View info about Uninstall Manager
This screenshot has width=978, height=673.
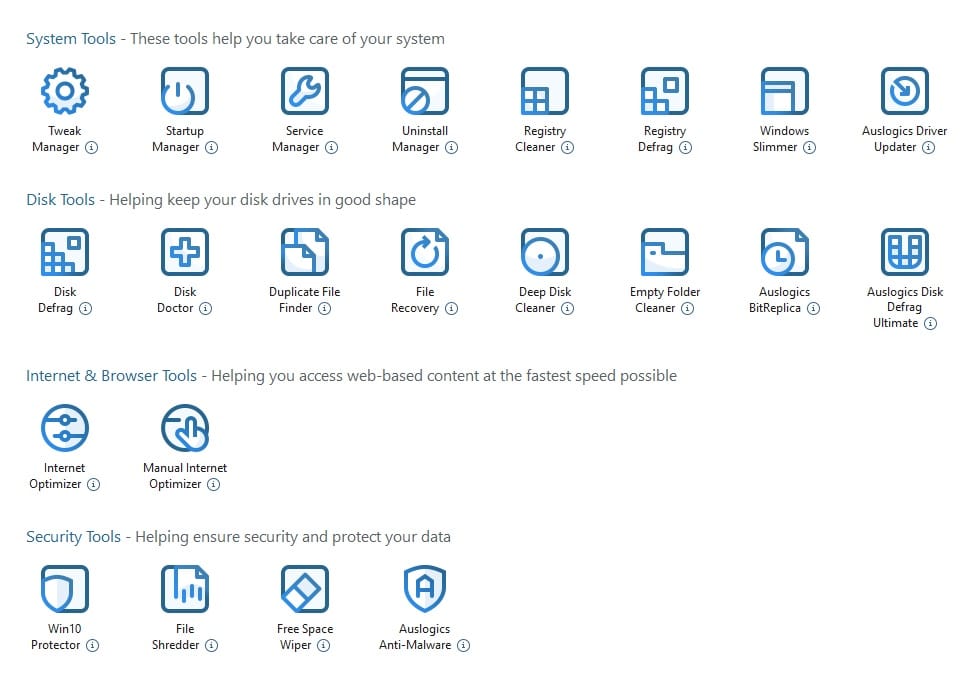tap(452, 147)
